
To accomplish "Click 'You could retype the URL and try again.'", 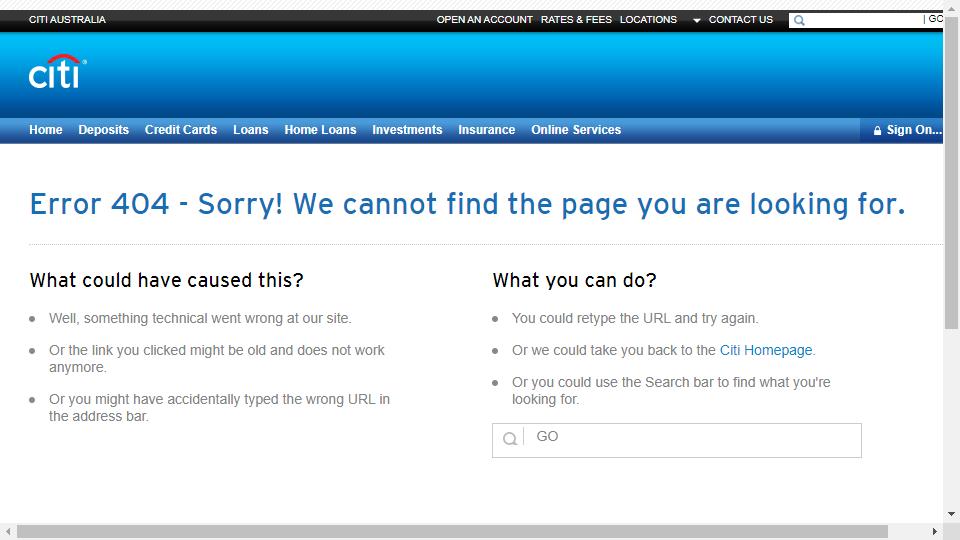I will tap(635, 318).
